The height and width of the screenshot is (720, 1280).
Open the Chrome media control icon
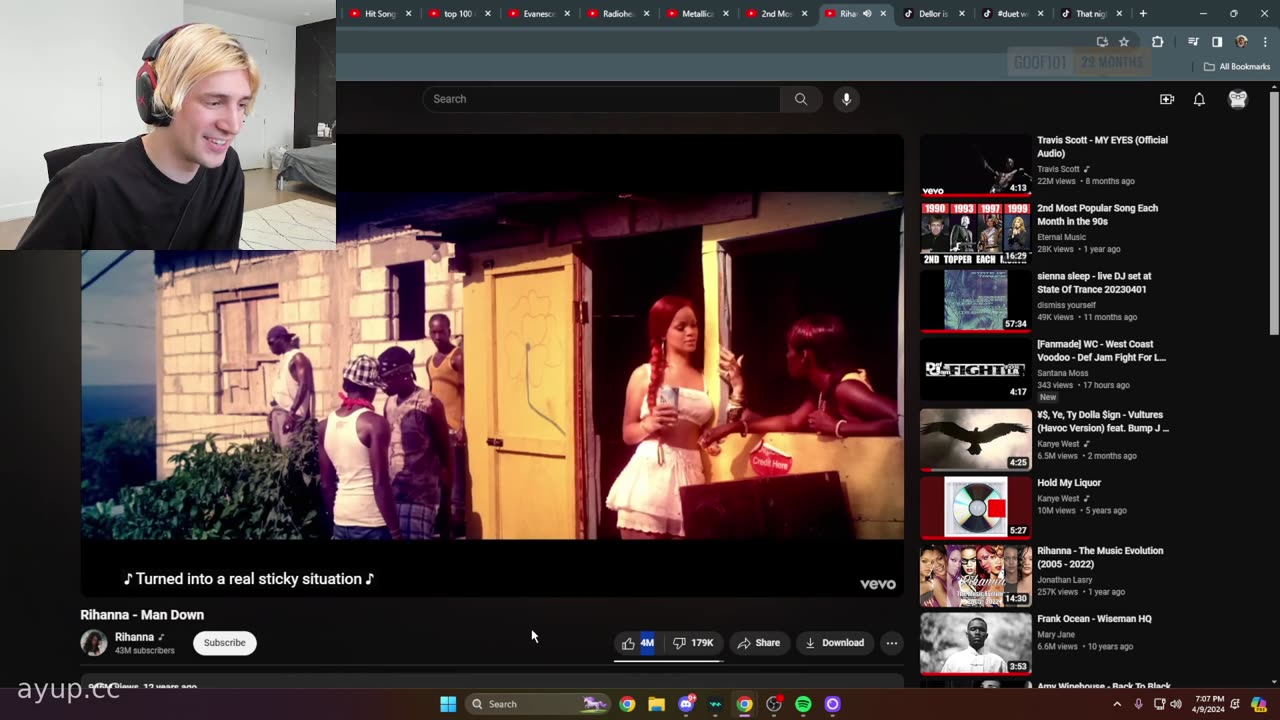coord(1193,42)
